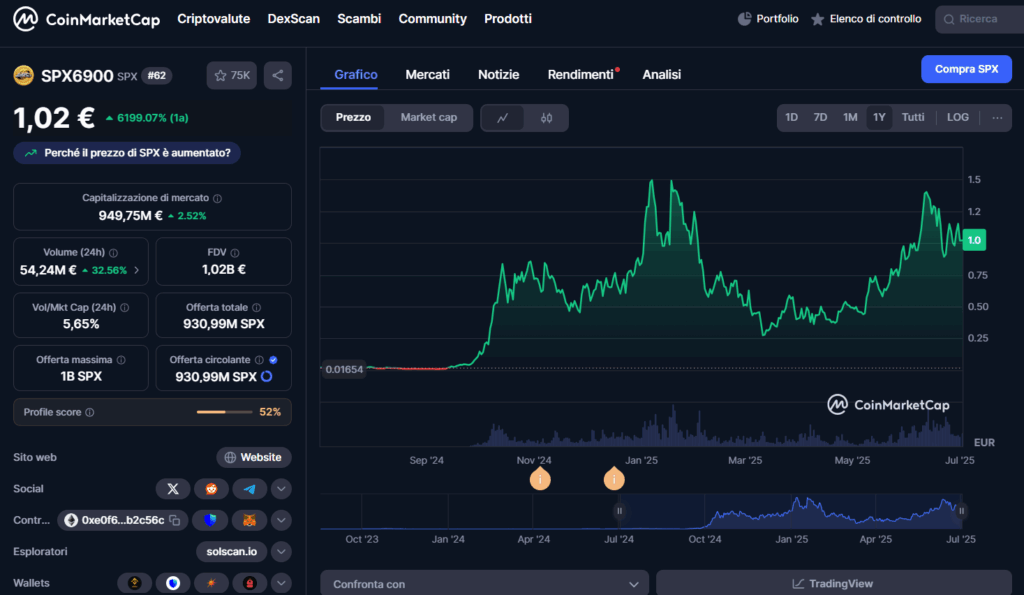Image resolution: width=1024 pixels, height=595 pixels.
Task: Expand more Wallets options
Action: pos(281,583)
